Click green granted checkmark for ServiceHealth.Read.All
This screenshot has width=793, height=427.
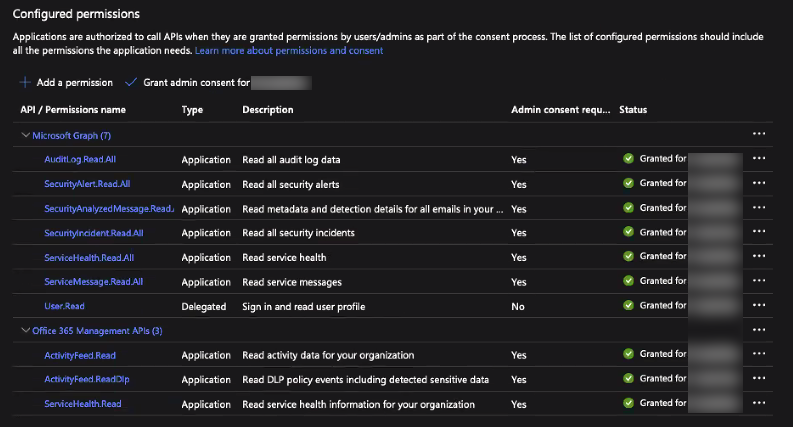pyautogui.click(x=628, y=257)
